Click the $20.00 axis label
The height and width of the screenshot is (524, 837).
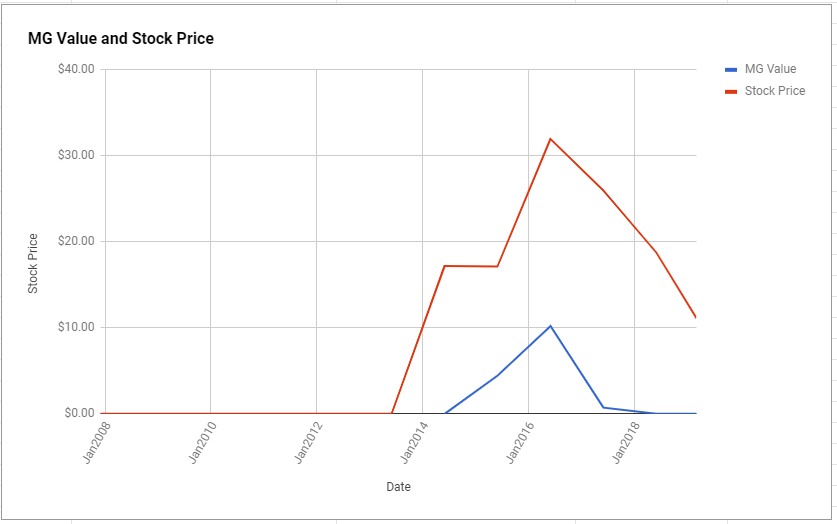tap(76, 241)
